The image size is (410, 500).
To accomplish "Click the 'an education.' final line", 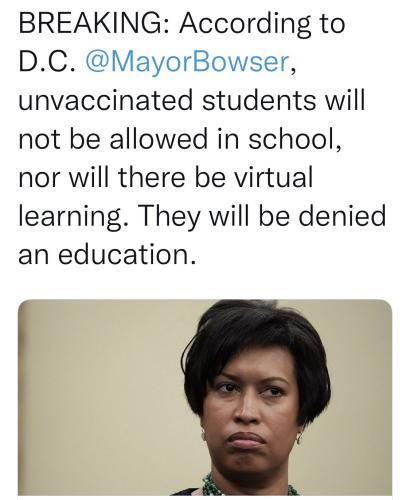I will click(107, 254).
